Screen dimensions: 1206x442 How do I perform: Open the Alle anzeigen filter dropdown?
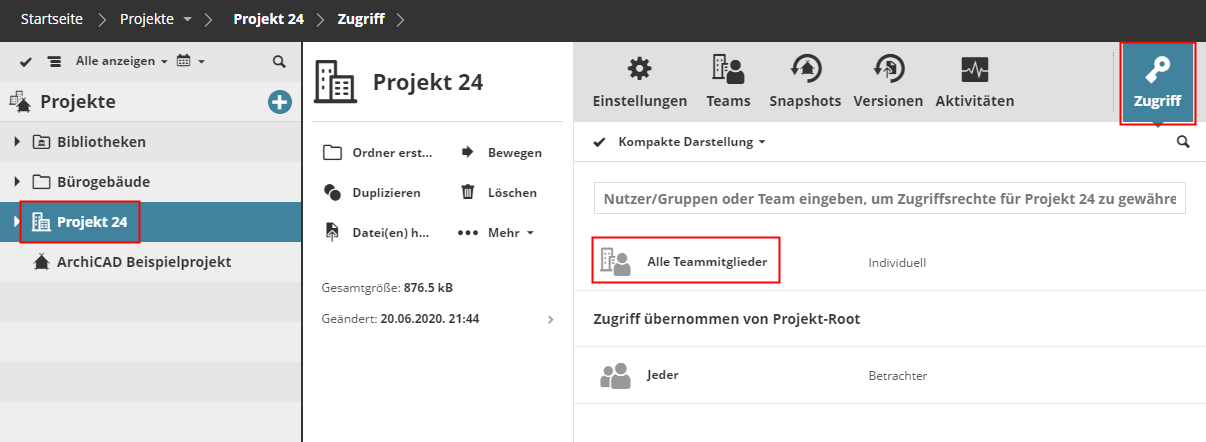coord(122,62)
